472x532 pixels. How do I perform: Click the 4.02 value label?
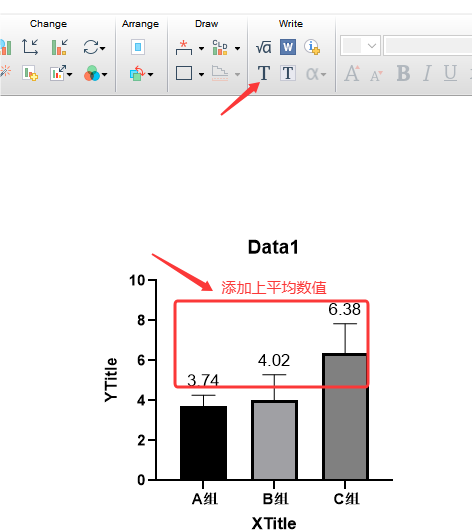tap(274, 360)
